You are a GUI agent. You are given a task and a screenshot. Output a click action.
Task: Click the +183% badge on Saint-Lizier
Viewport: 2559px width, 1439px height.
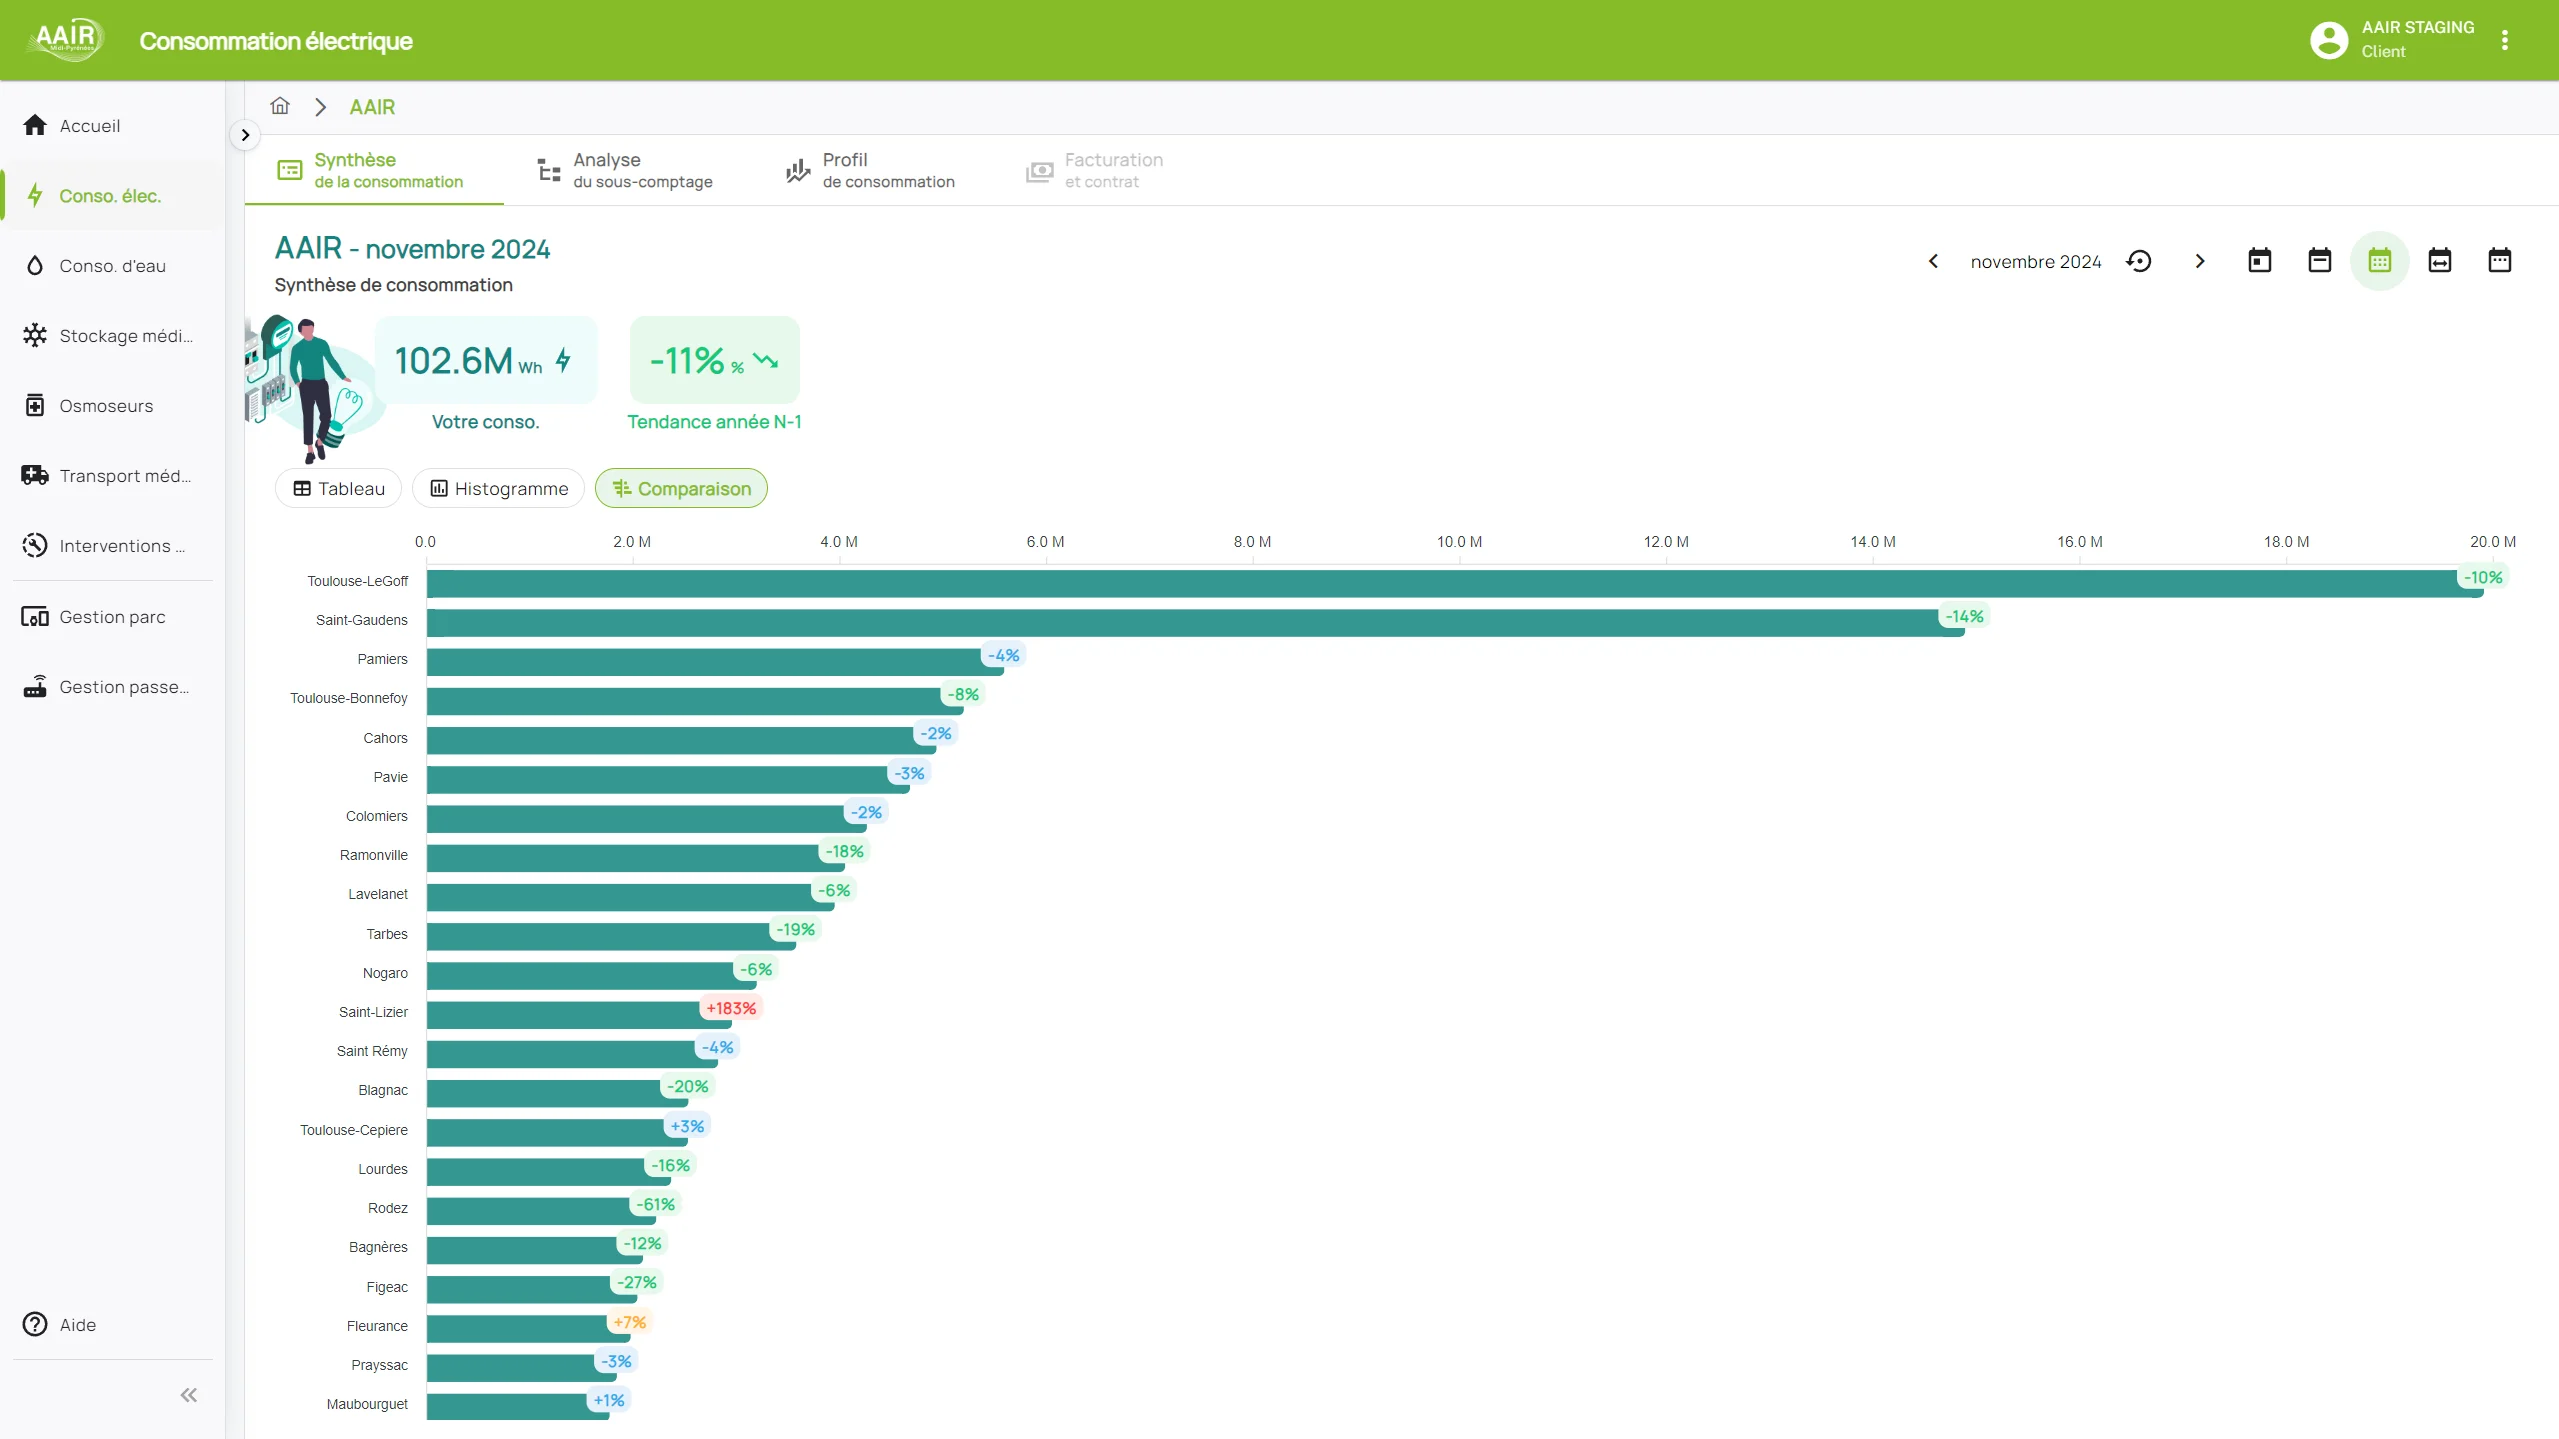(731, 1008)
